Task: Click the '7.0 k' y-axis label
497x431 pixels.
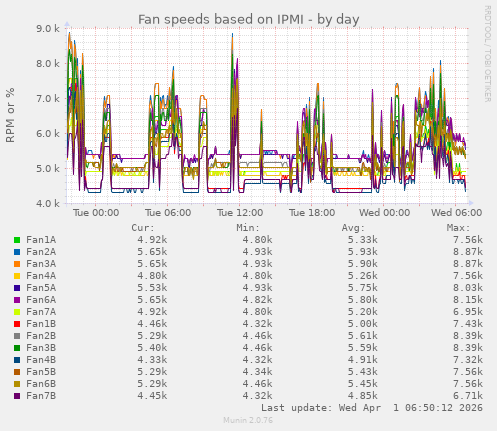Action: (48, 99)
